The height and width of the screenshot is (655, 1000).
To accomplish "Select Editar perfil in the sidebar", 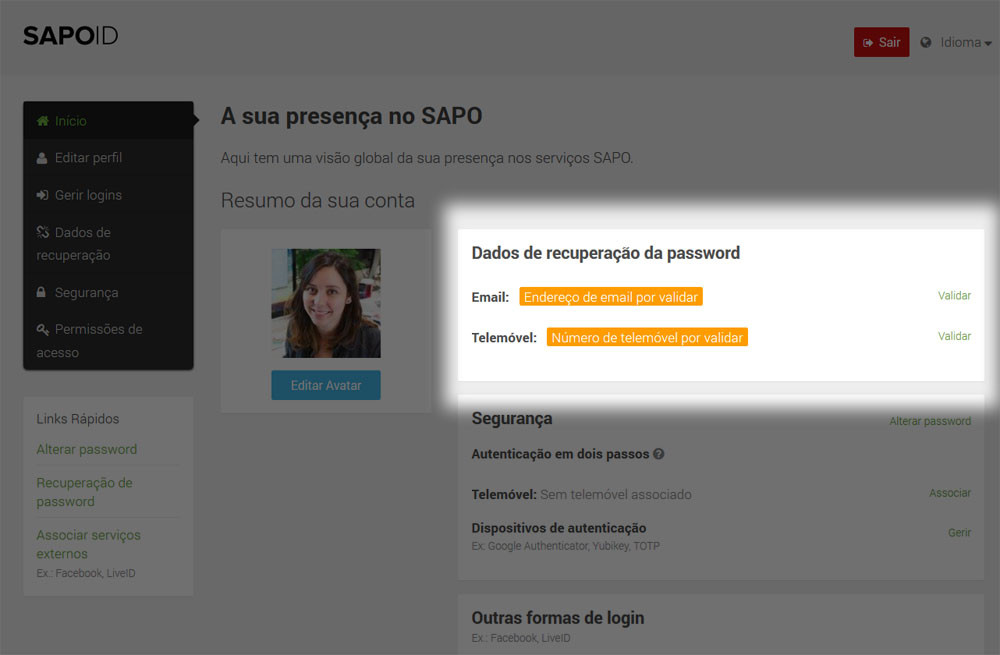I will click(88, 157).
